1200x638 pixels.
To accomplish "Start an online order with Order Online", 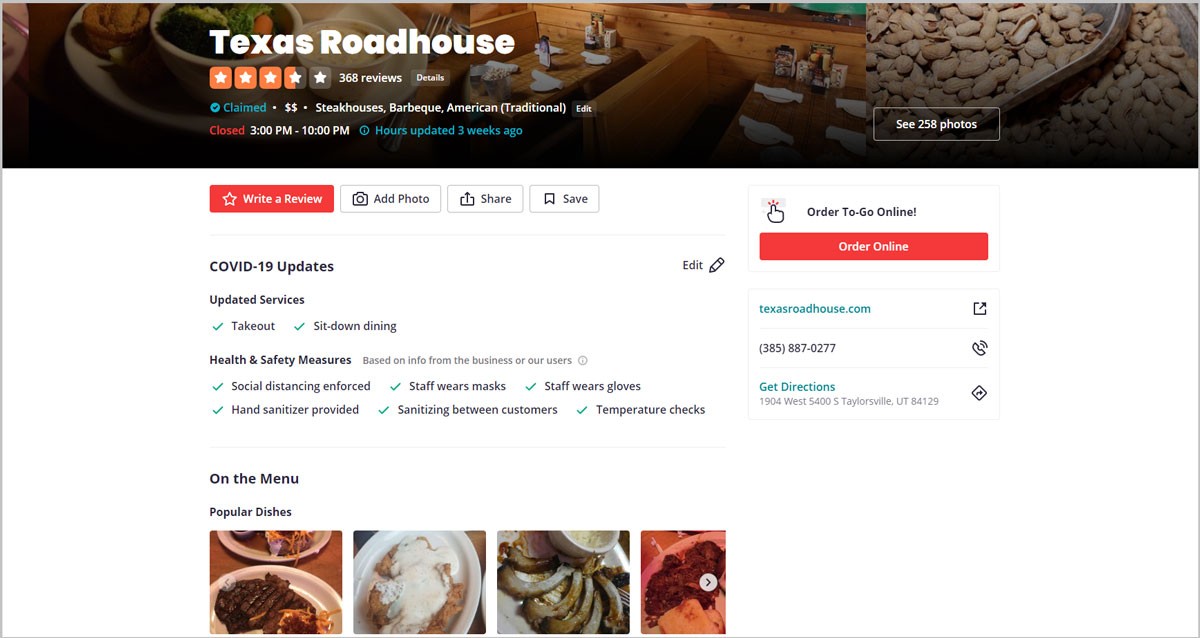I will coord(874,247).
